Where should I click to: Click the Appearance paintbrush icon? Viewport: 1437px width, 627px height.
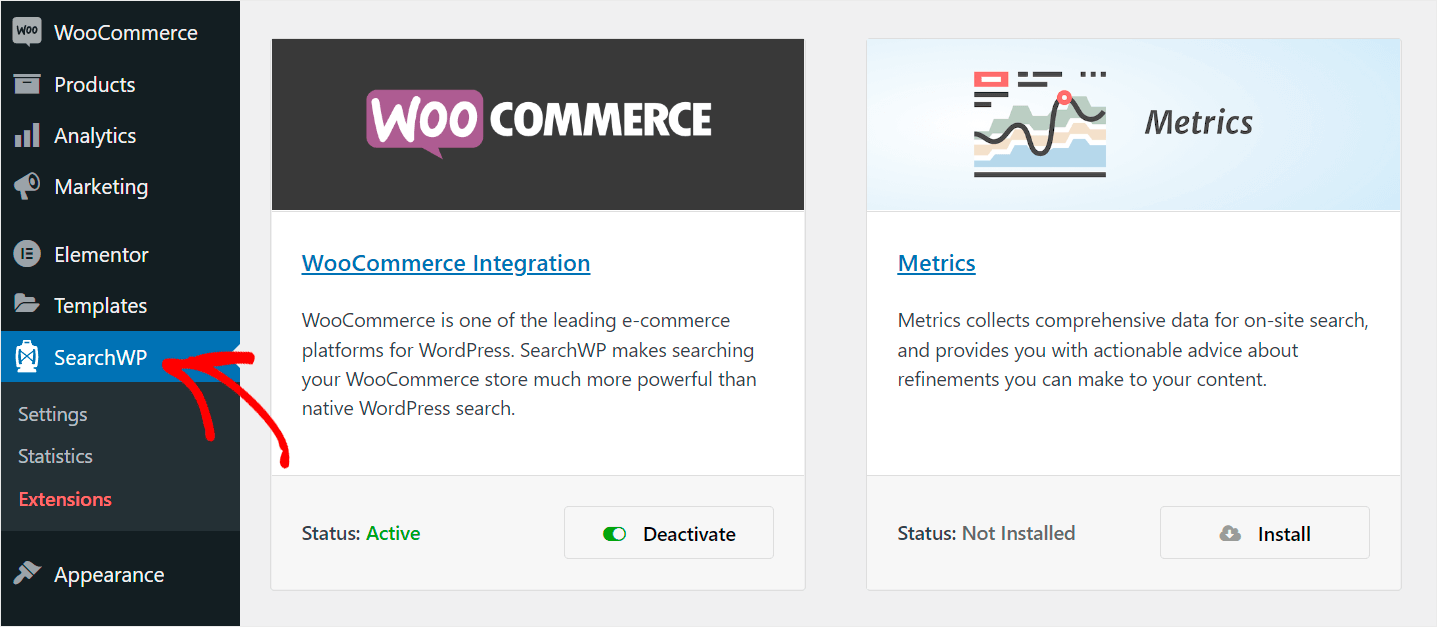click(27, 574)
